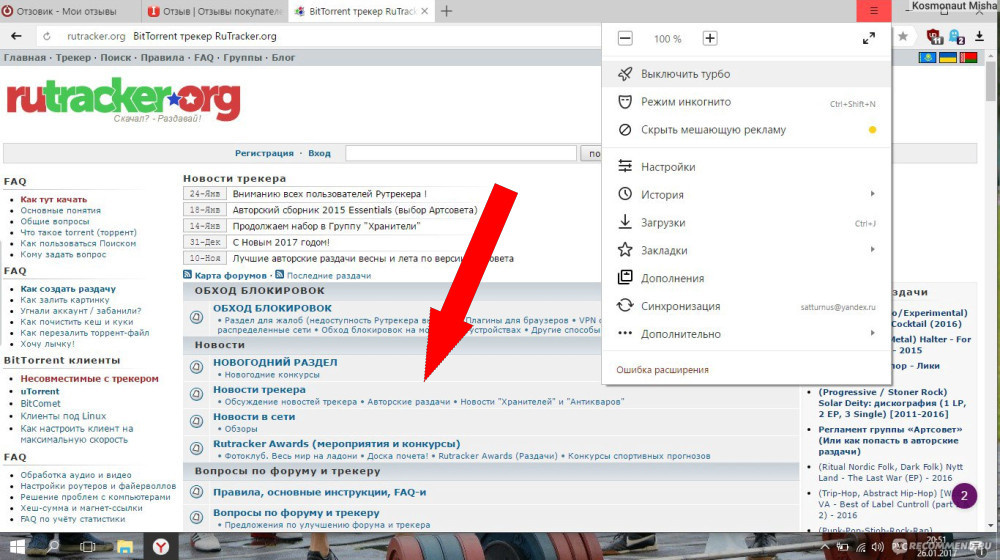Image resolution: width=1000 pixels, height=560 pixels.
Task: Open Блог in the site navigation
Action: click(283, 57)
